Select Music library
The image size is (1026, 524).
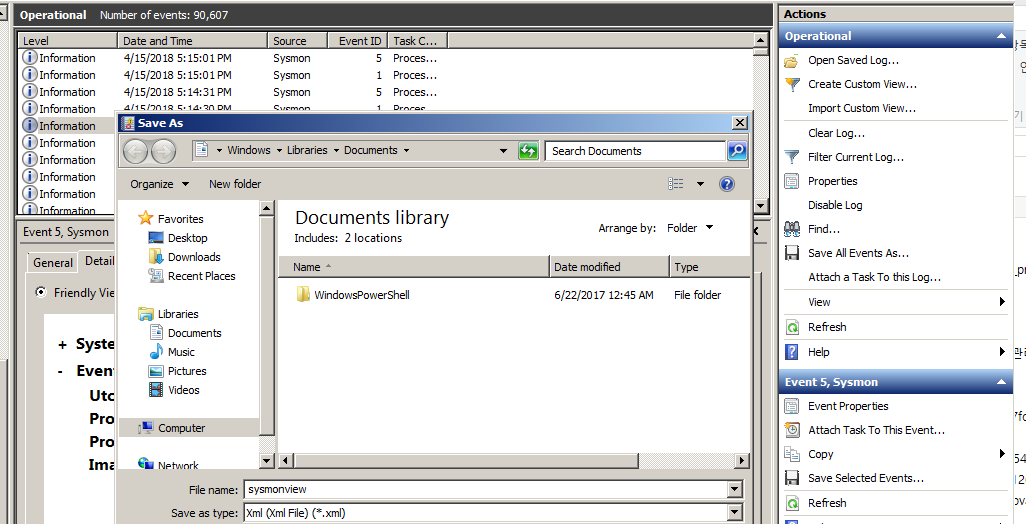(x=181, y=352)
